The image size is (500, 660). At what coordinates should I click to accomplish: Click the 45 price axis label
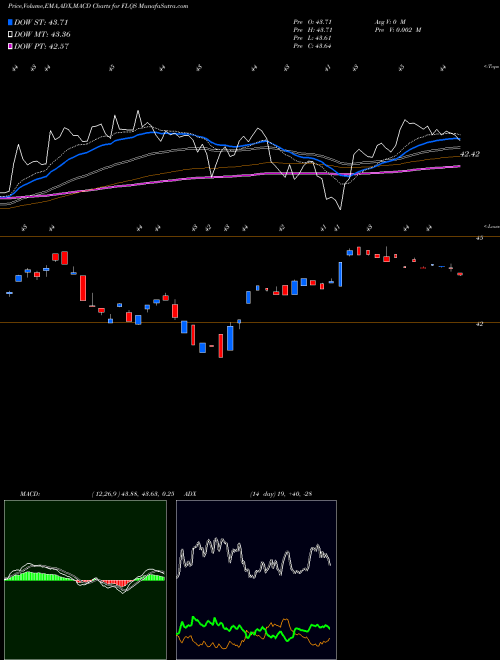(x=479, y=238)
